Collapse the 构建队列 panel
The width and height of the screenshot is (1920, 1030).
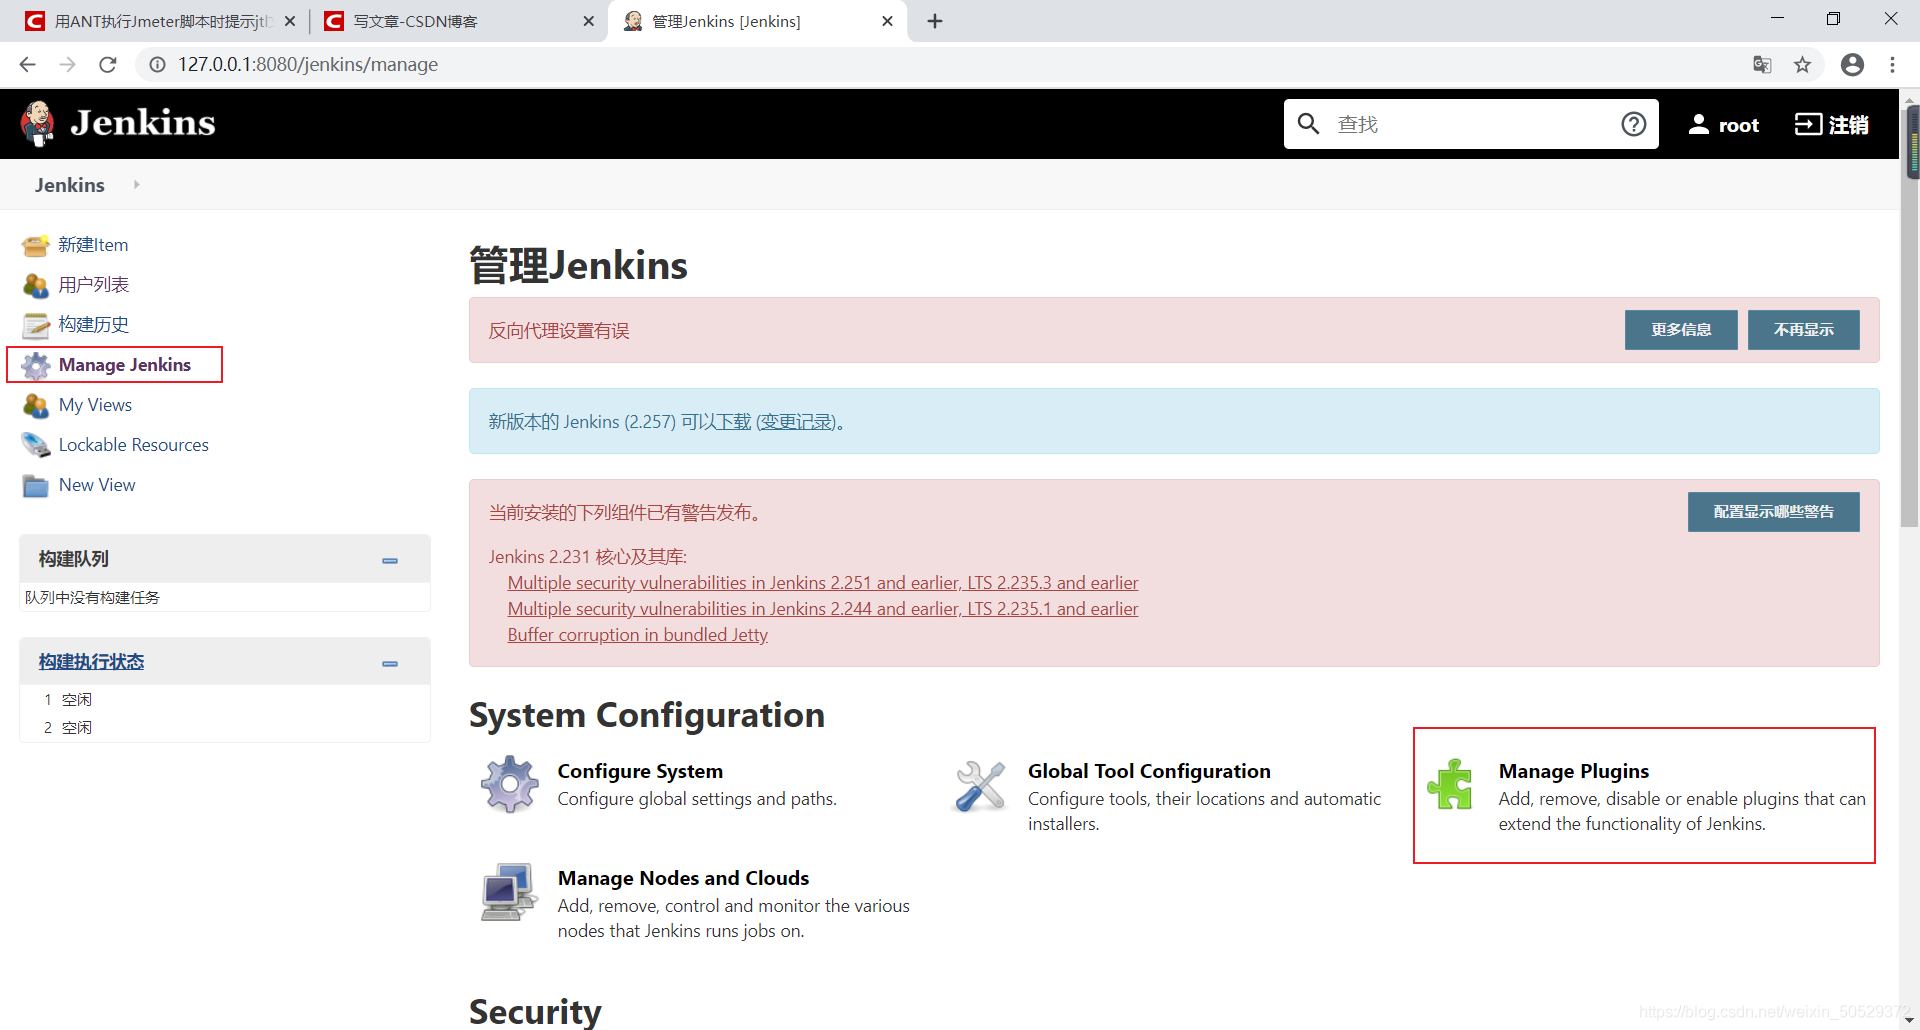pos(390,561)
